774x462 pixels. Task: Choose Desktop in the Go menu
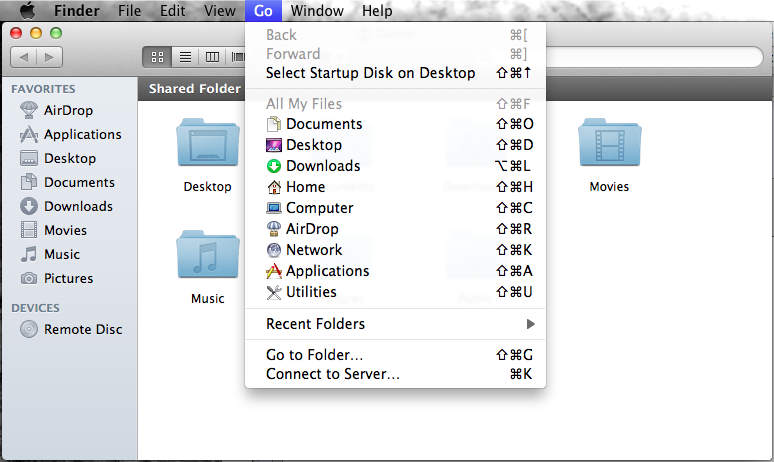click(395, 145)
